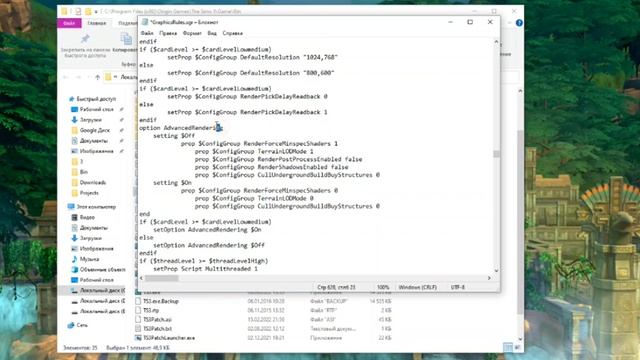Click the Копировать icon in Explorer ribbon
640x360 pixels.
click(x=126, y=39)
